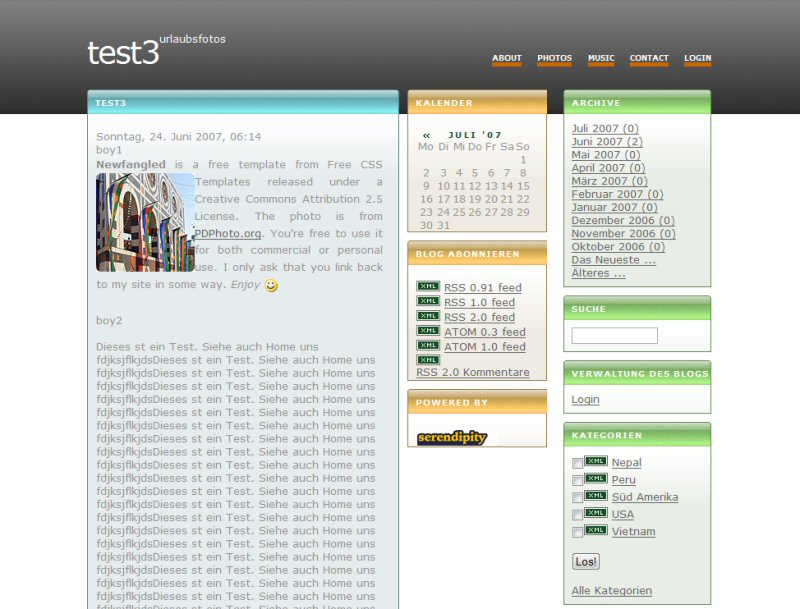Click the smiley emoticon after Enjoy
The height and width of the screenshot is (609, 800).
[x=271, y=285]
